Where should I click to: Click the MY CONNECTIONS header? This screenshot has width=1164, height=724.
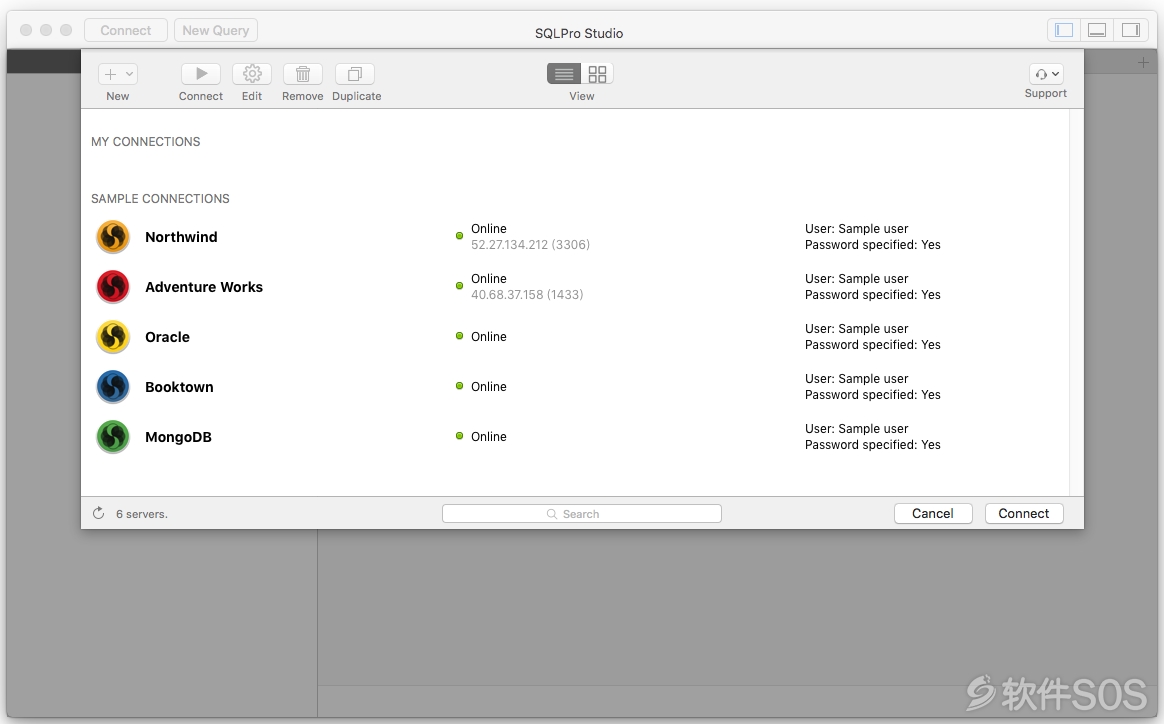pos(146,142)
